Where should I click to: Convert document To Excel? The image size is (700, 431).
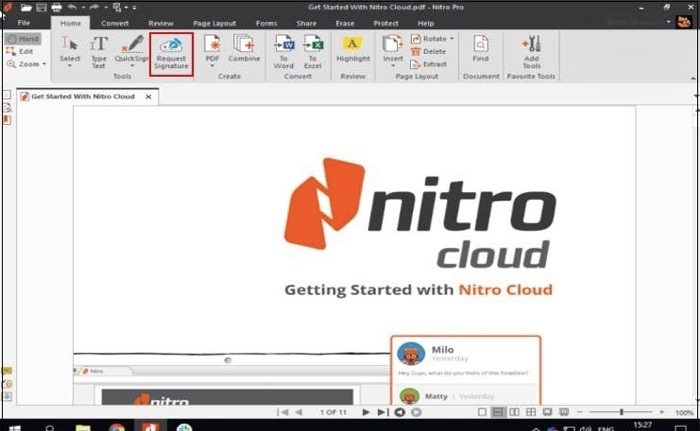[x=312, y=53]
